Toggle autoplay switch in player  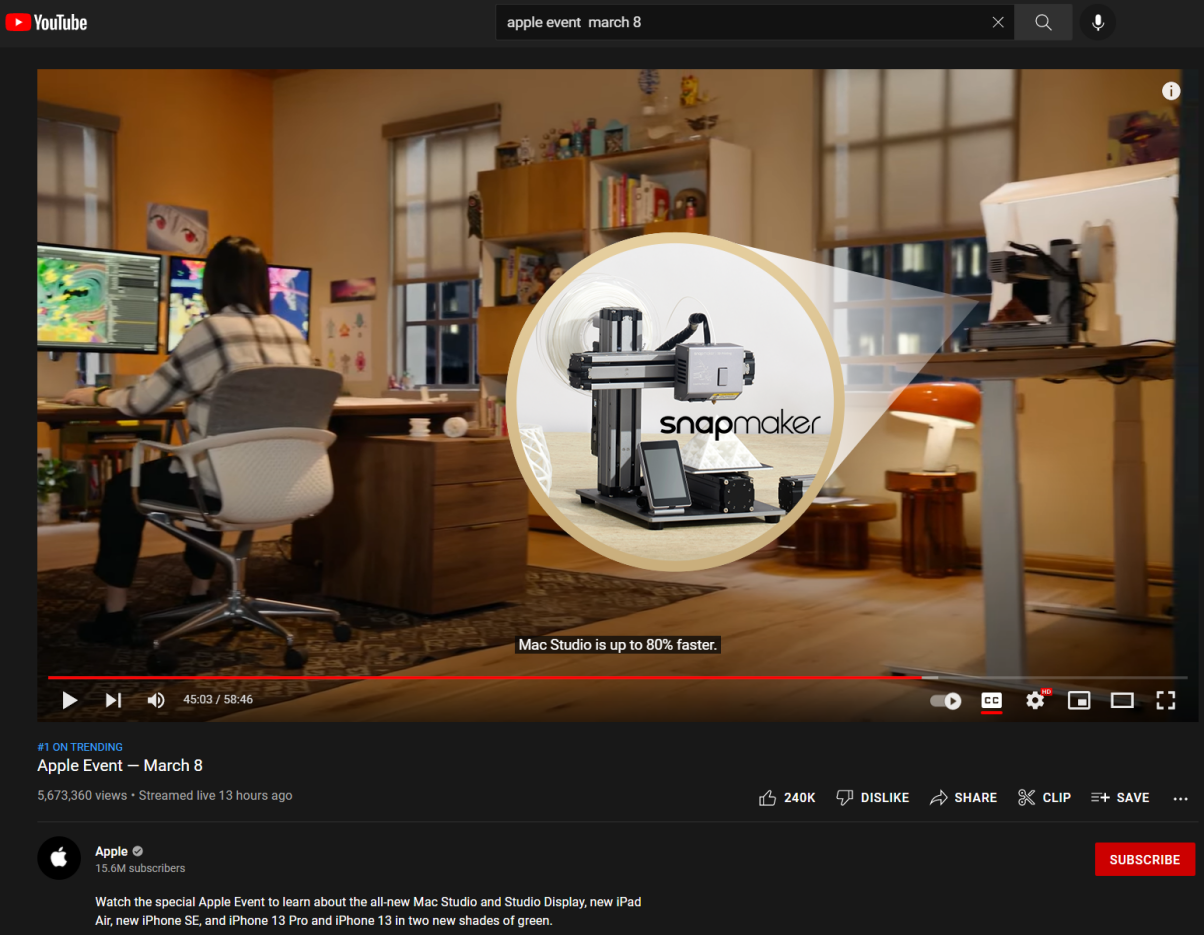[x=946, y=701]
